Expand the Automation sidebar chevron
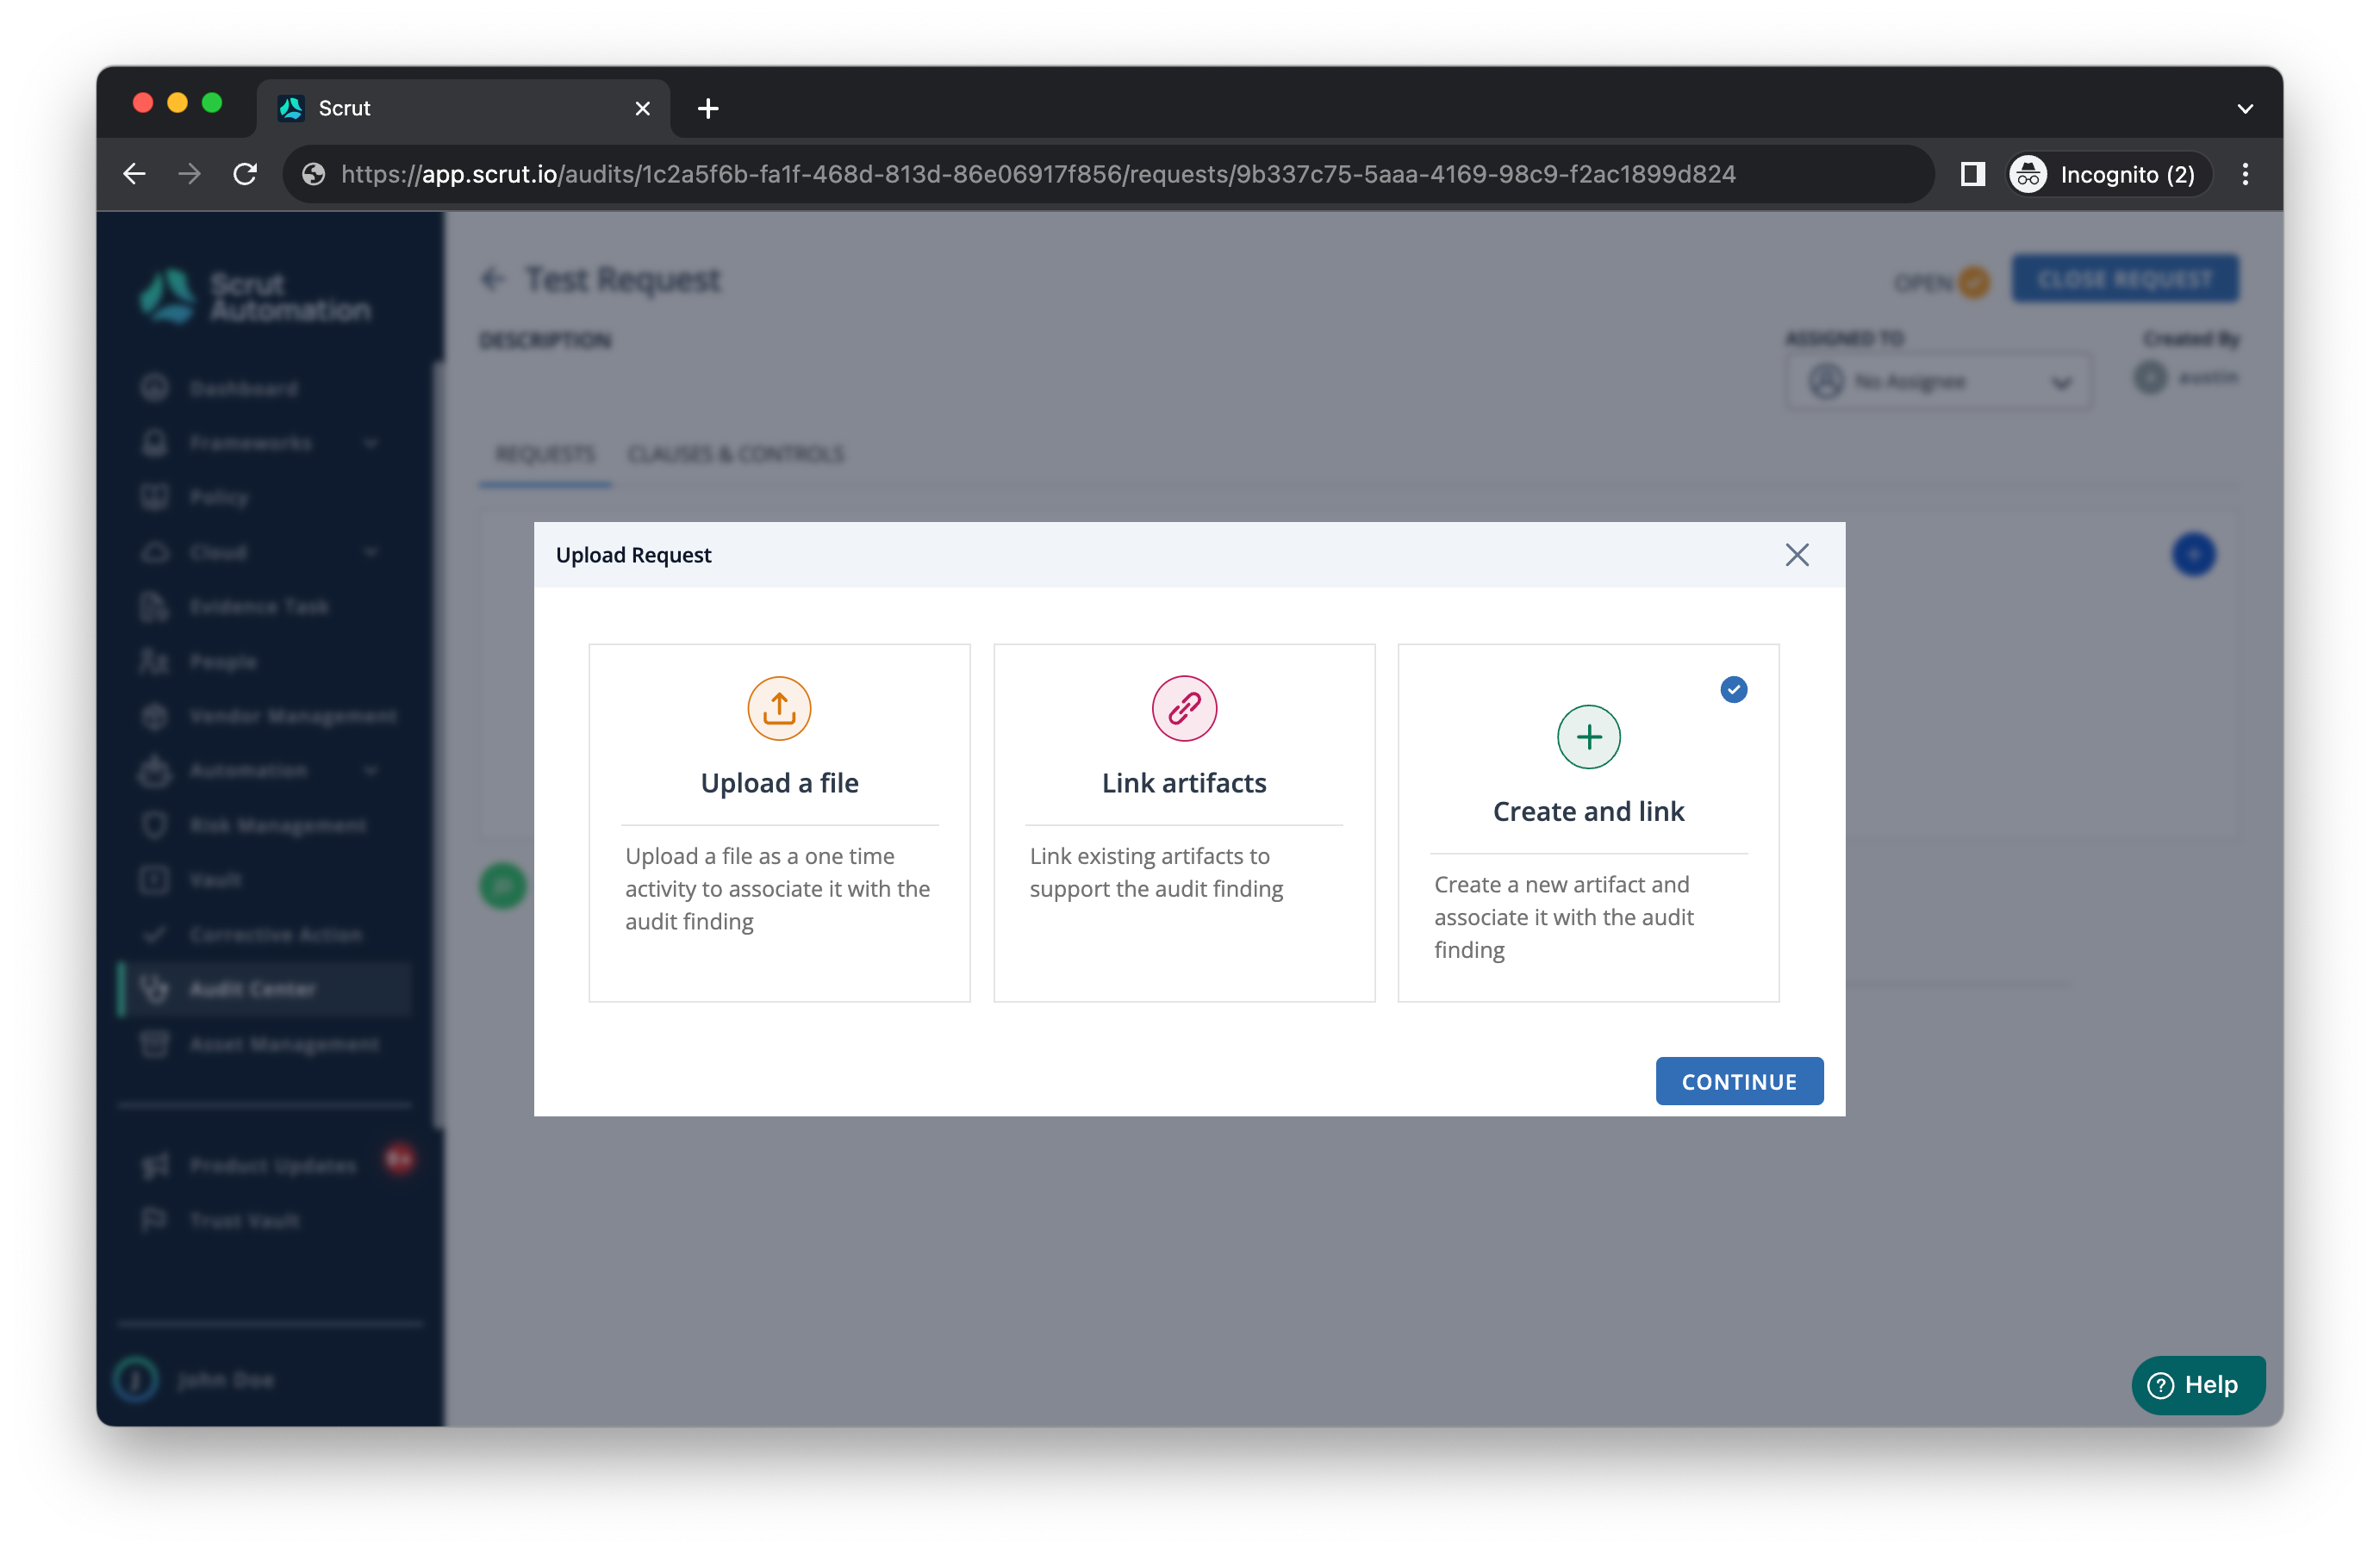Screen dimensions: 2380x1554 (x=371, y=770)
